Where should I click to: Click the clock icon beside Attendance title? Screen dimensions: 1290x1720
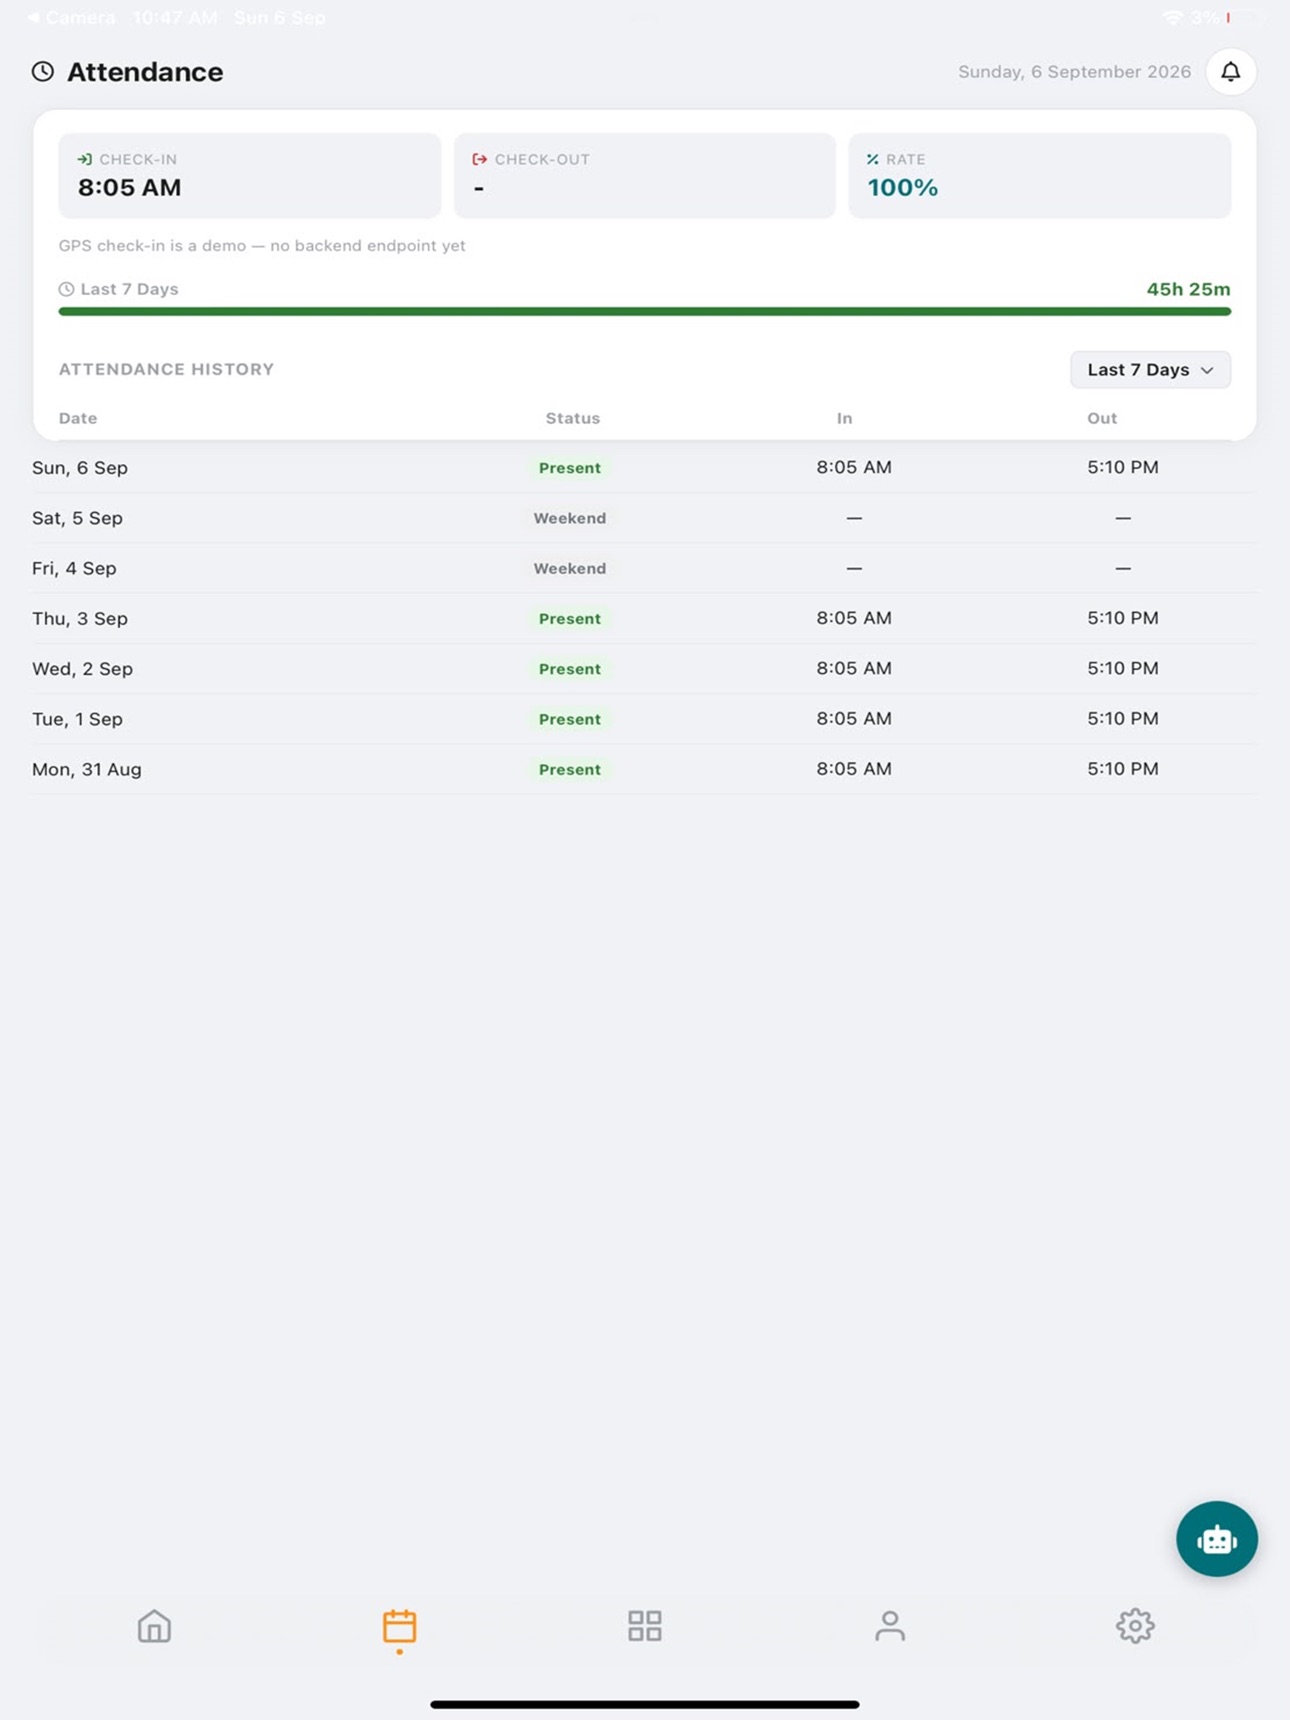43,72
